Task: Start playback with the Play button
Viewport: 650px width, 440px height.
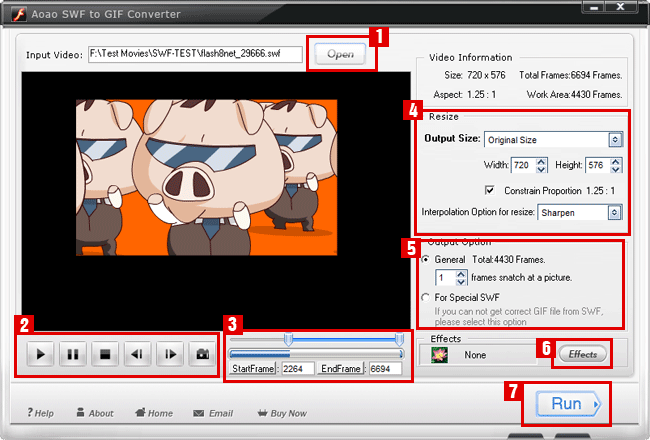Action: point(40,354)
